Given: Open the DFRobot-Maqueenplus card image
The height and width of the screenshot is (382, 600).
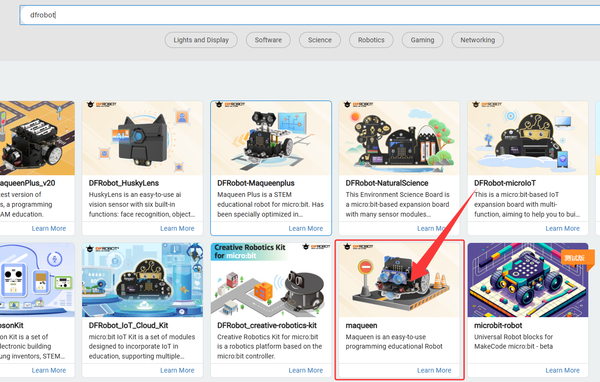Looking at the screenshot, I should (271, 138).
